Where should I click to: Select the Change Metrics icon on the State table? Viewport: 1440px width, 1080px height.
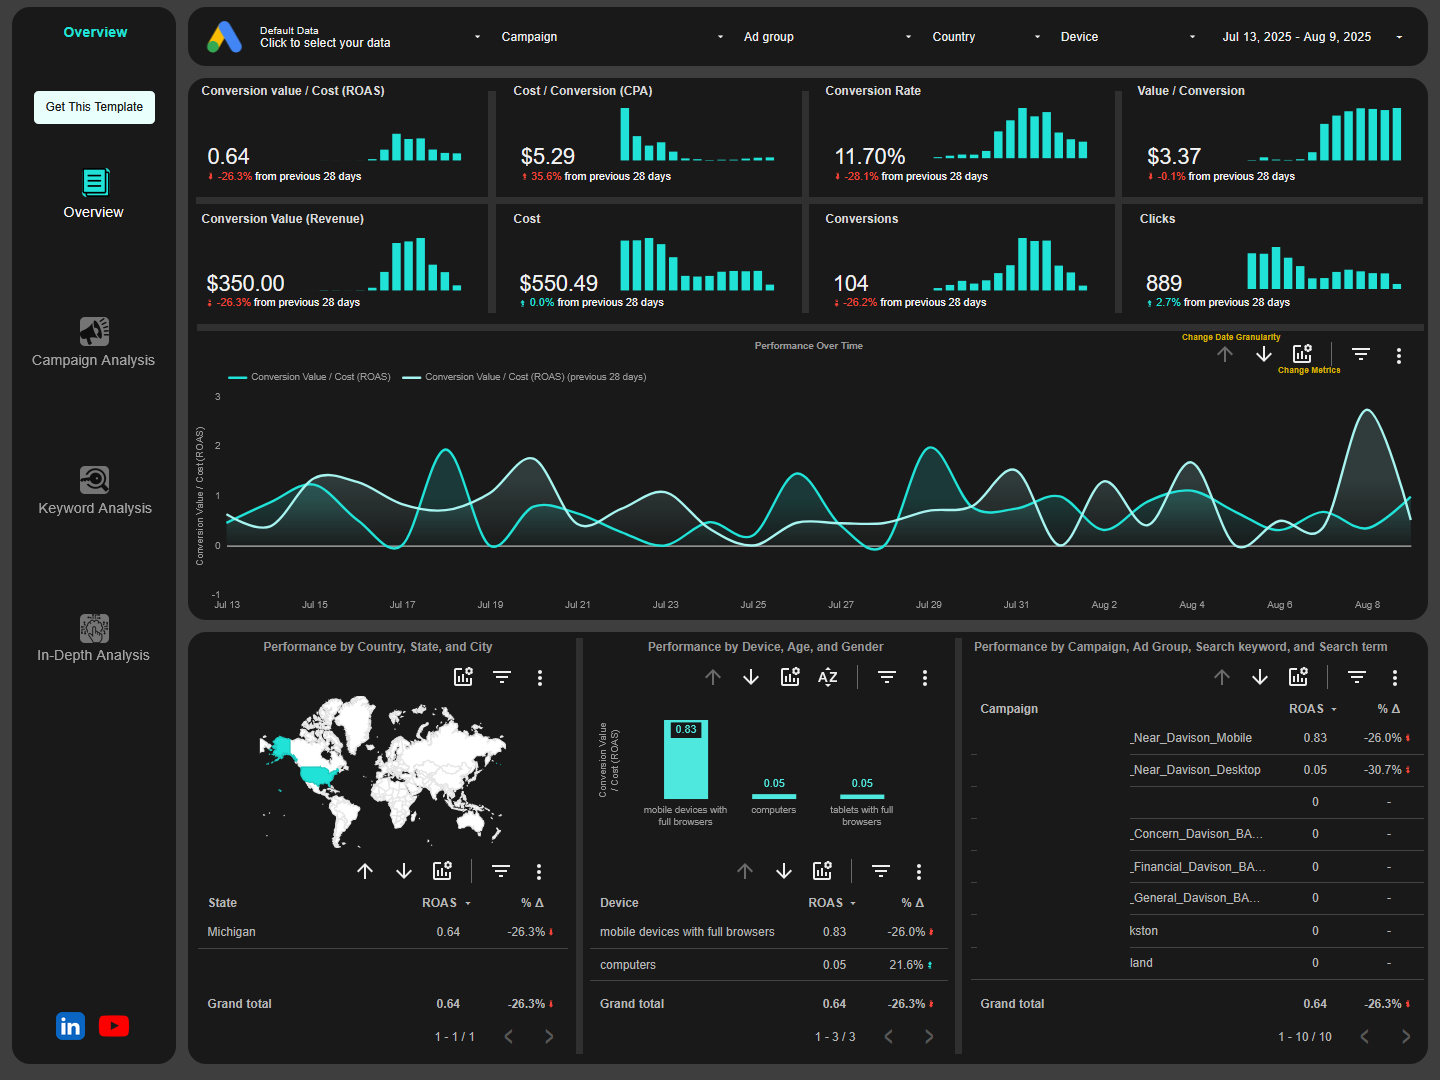(x=443, y=871)
